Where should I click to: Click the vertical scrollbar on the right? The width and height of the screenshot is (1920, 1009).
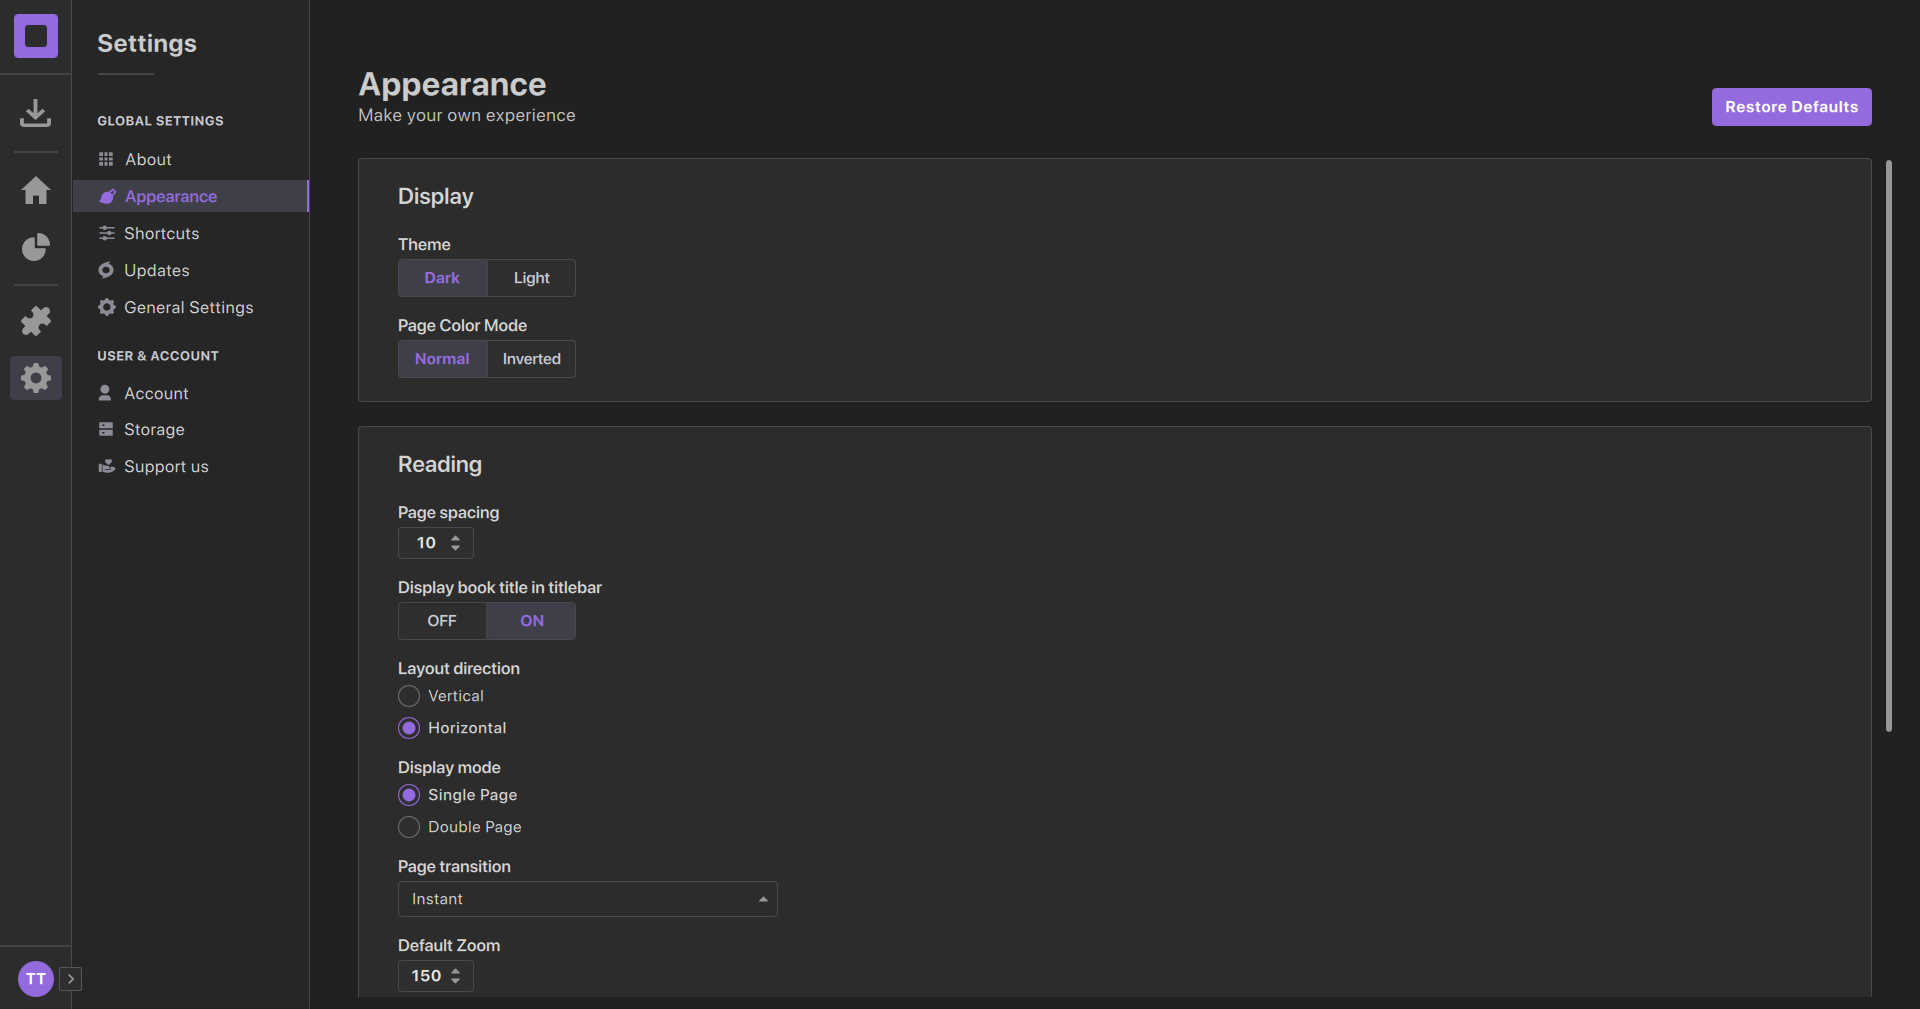pos(1888,445)
